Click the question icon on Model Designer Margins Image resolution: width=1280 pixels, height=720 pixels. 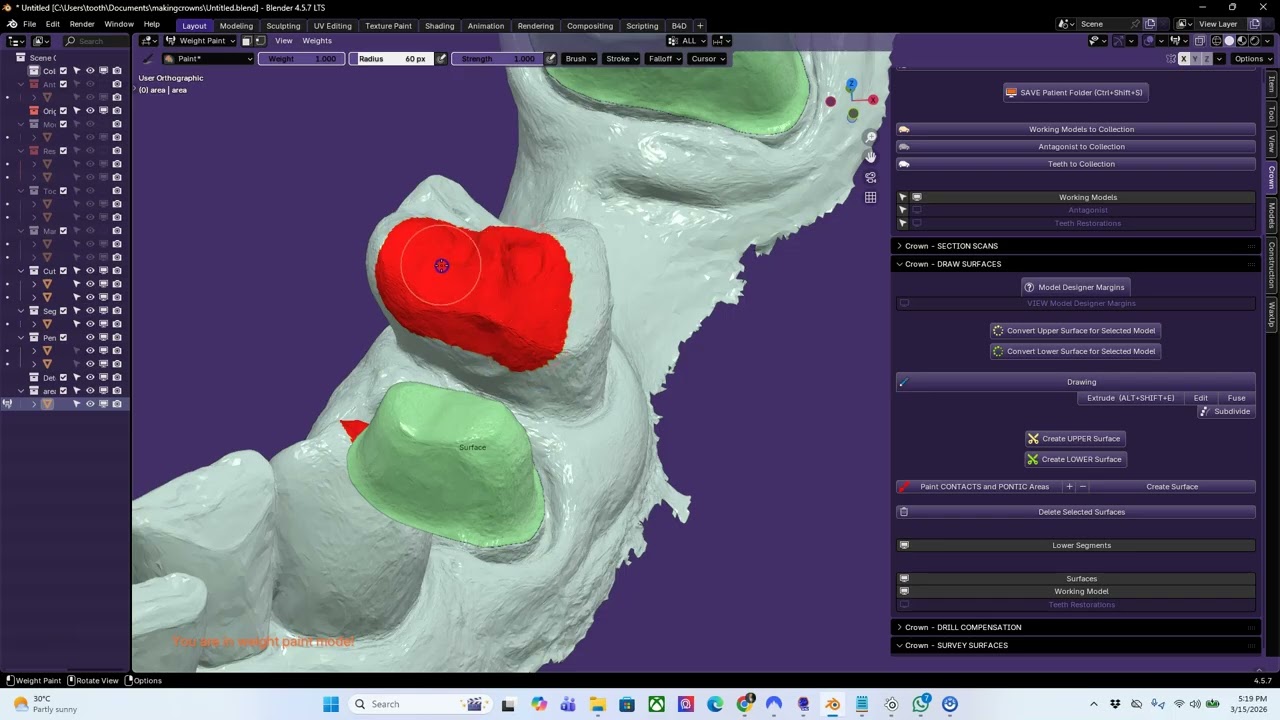click(1029, 287)
